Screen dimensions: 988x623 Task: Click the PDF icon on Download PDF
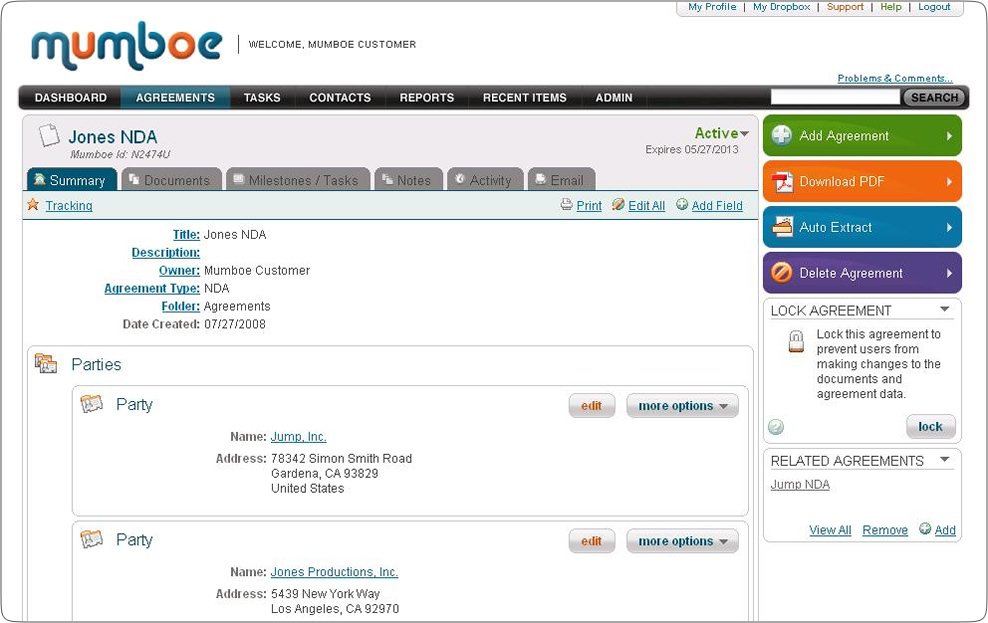point(782,181)
